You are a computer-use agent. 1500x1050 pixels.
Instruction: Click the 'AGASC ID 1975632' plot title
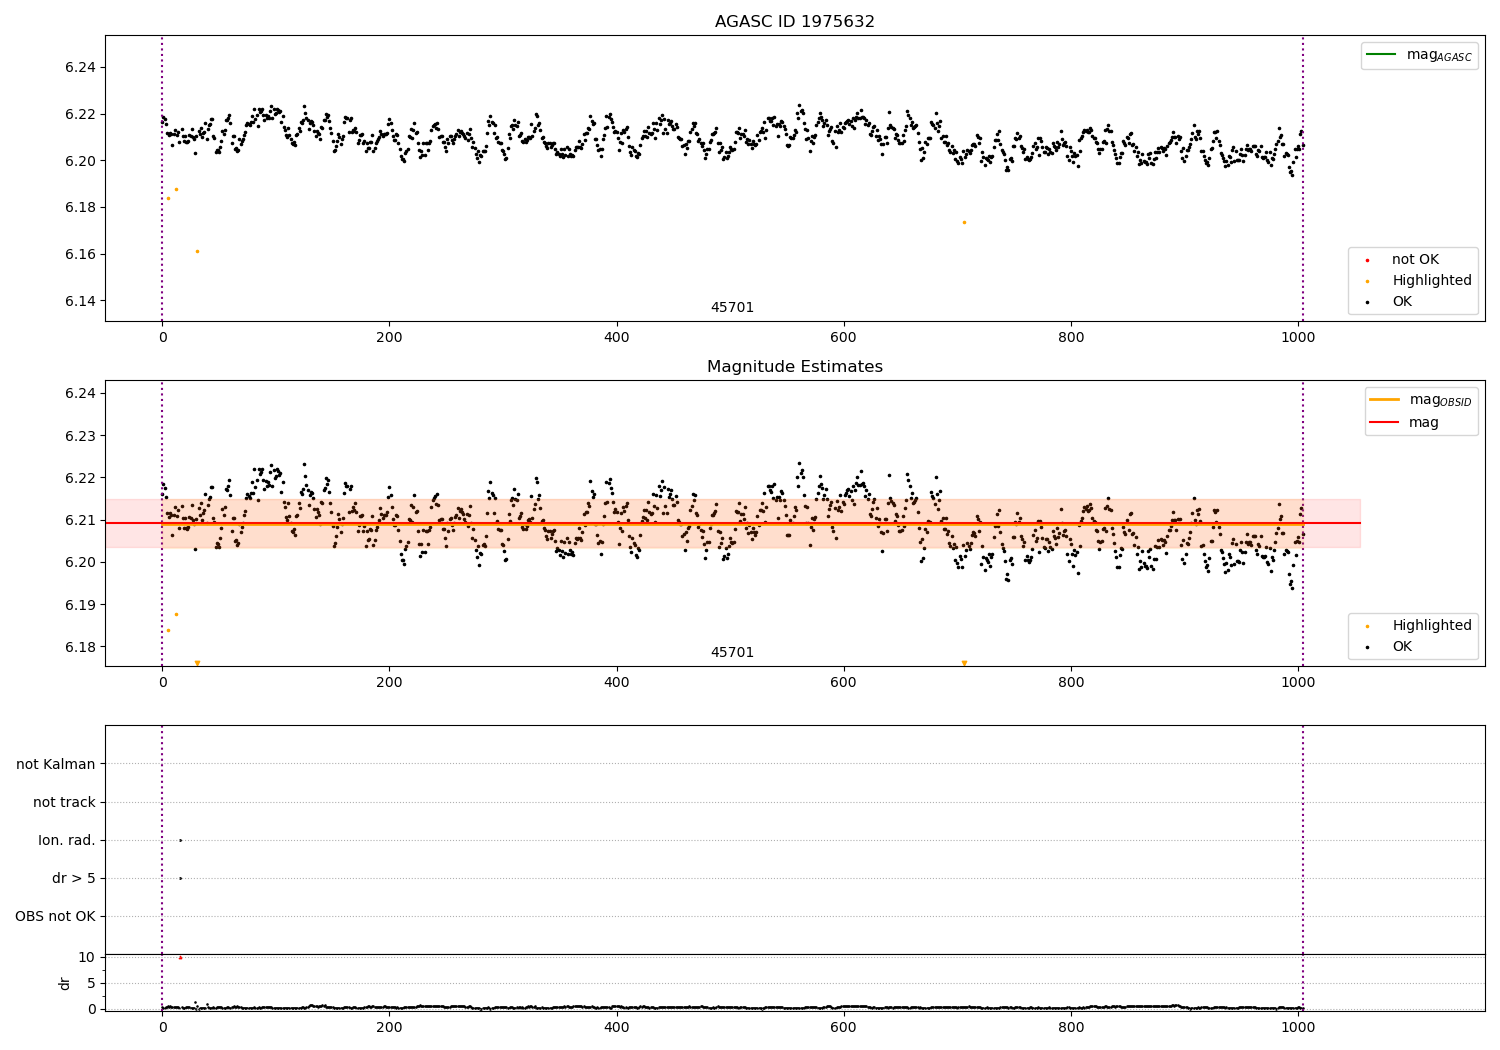(x=794, y=22)
